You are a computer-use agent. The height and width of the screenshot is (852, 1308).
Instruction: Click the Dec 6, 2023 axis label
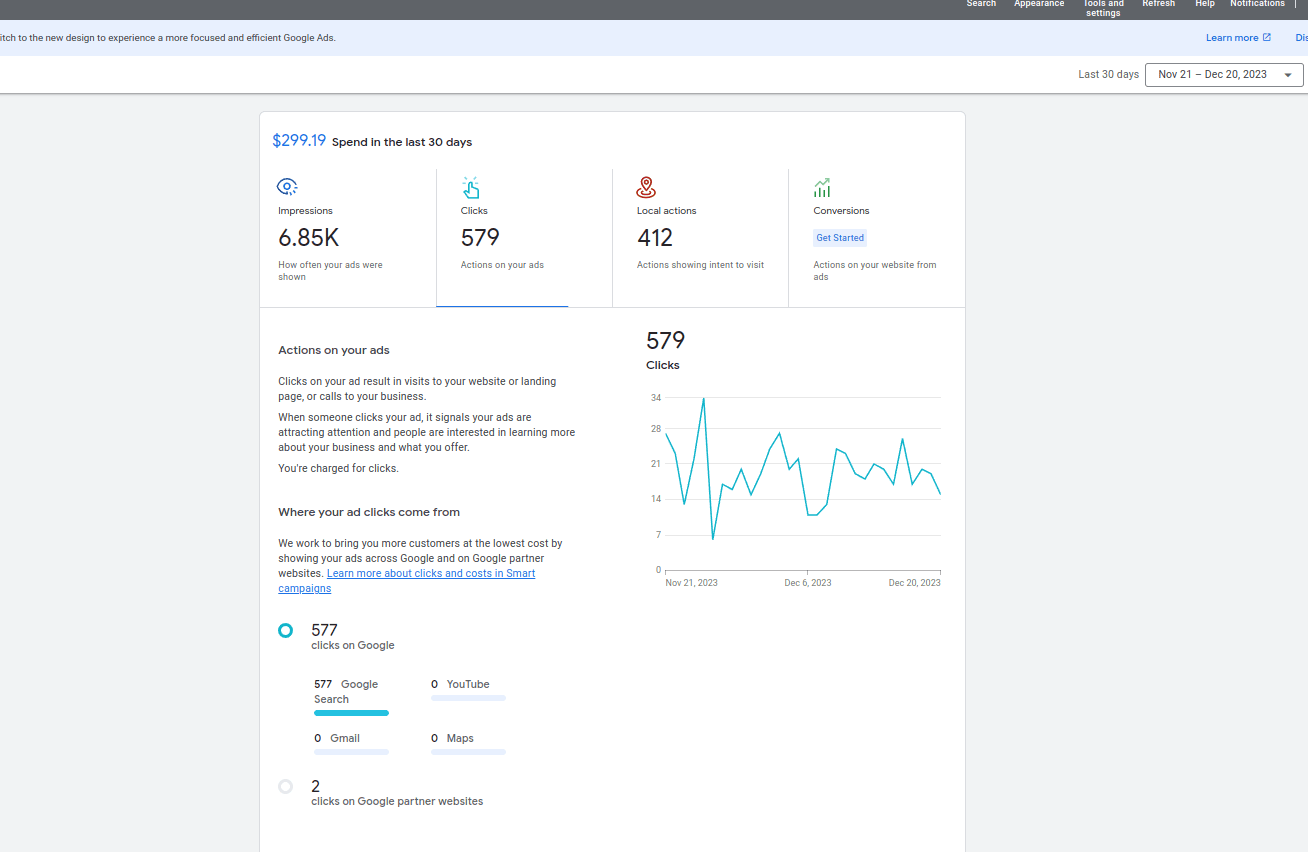[808, 583]
